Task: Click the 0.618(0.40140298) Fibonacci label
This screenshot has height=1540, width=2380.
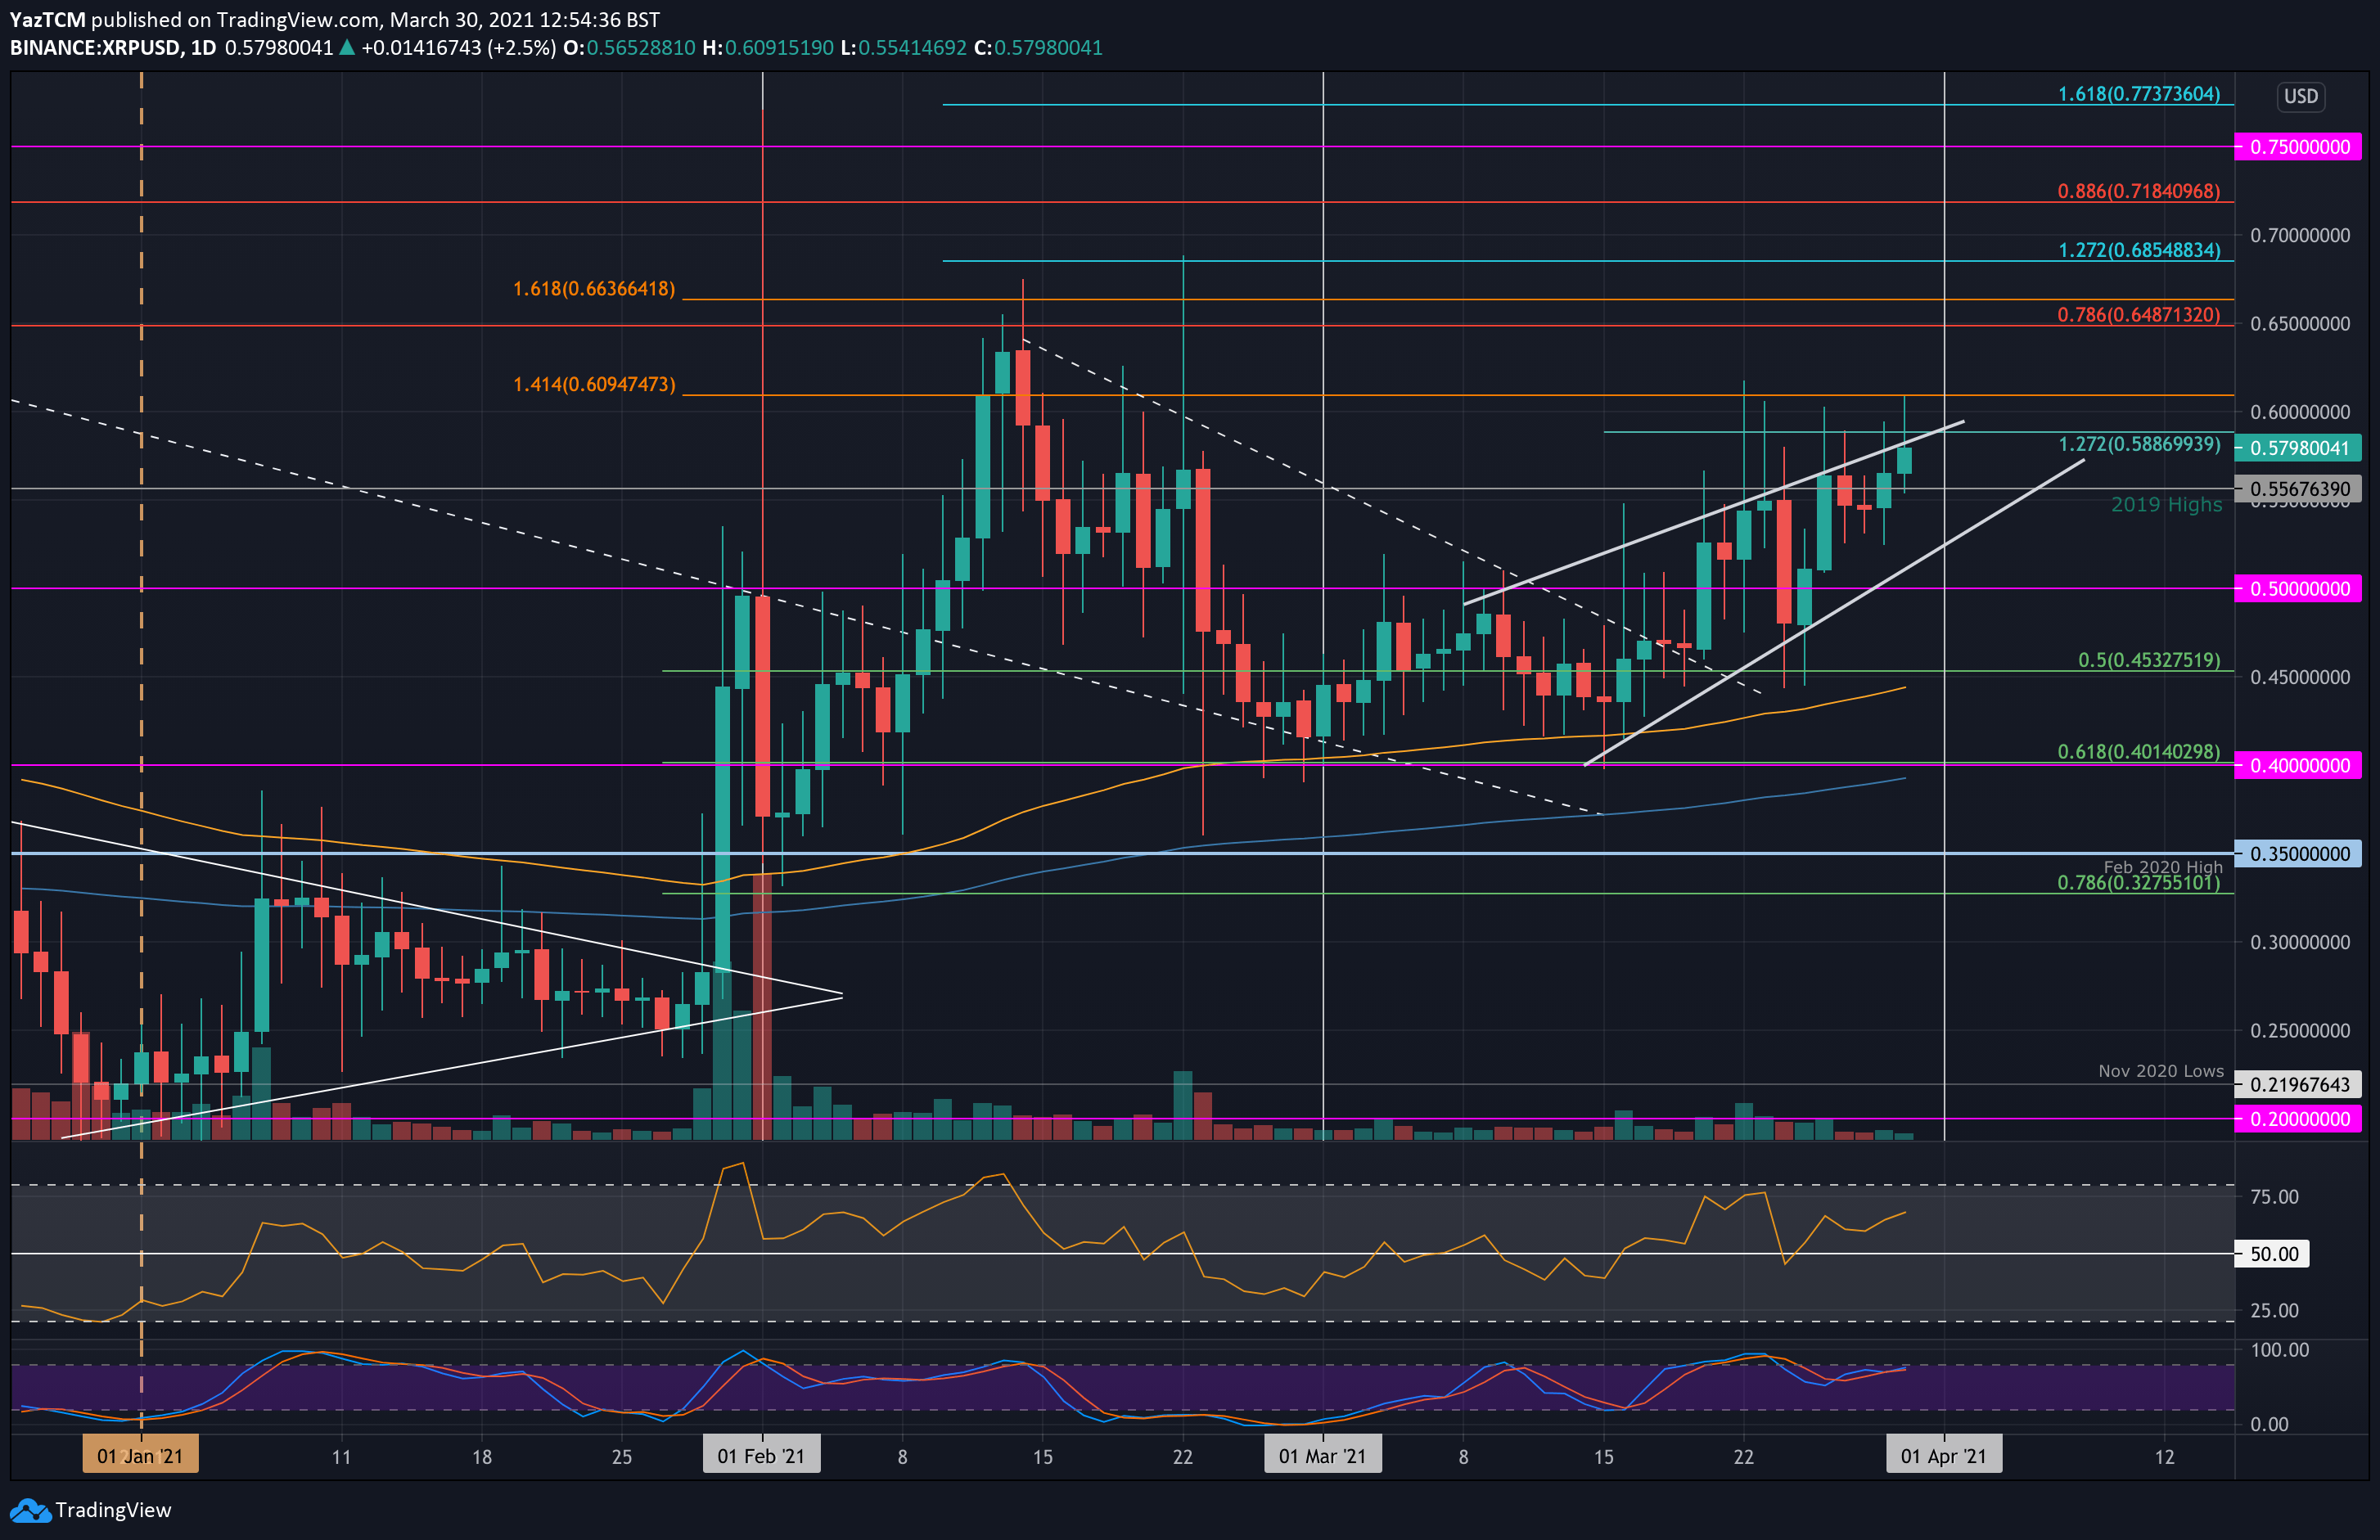Action: click(2138, 752)
